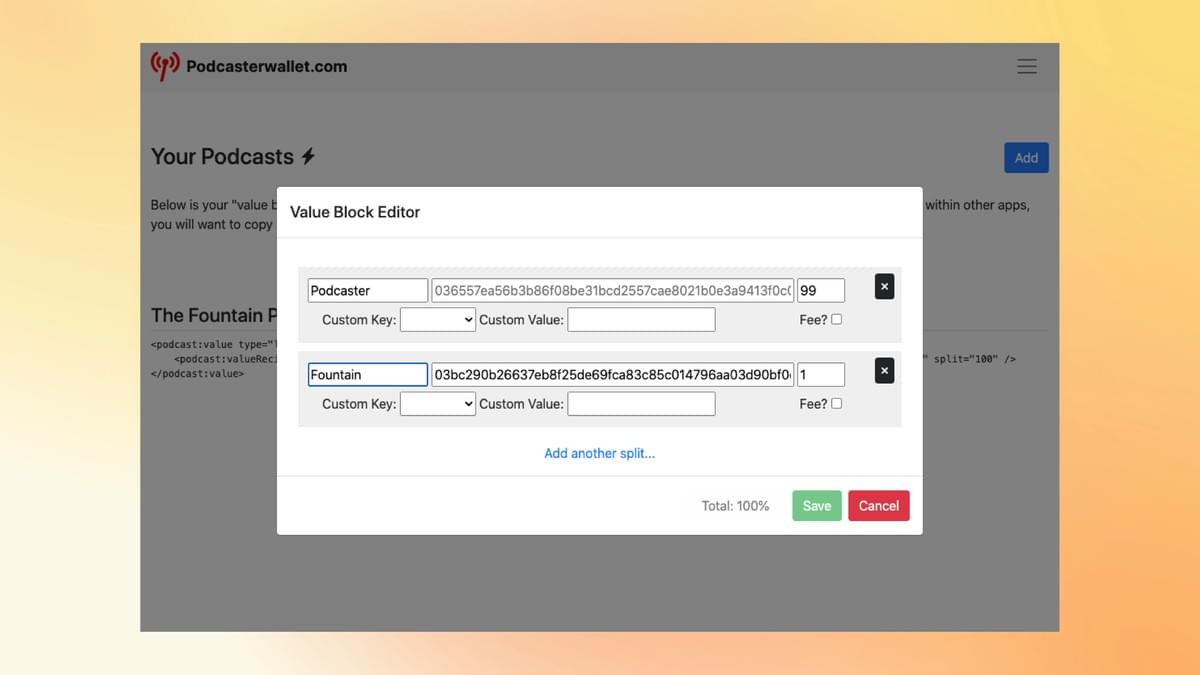Save the value block

817,505
